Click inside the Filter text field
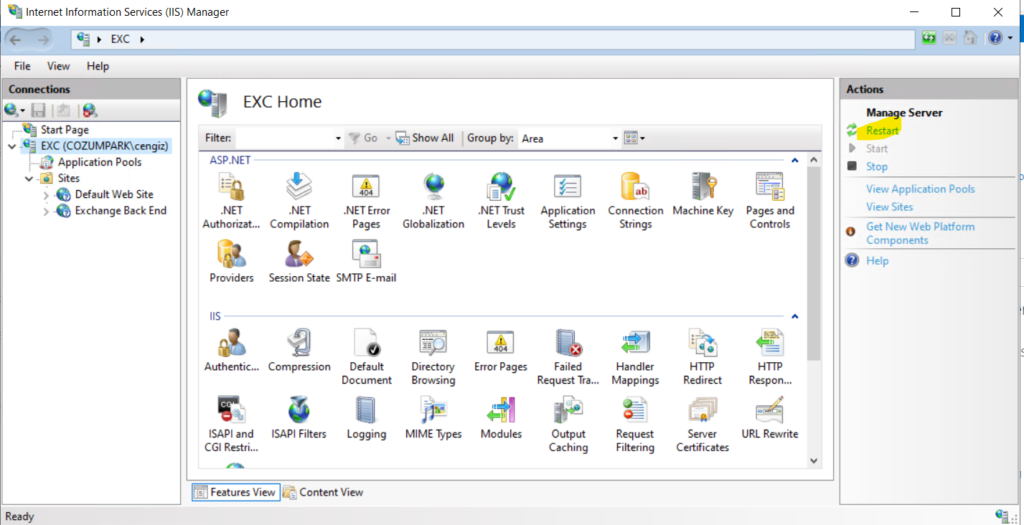The height and width of the screenshot is (525, 1024). pyautogui.click(x=284, y=138)
